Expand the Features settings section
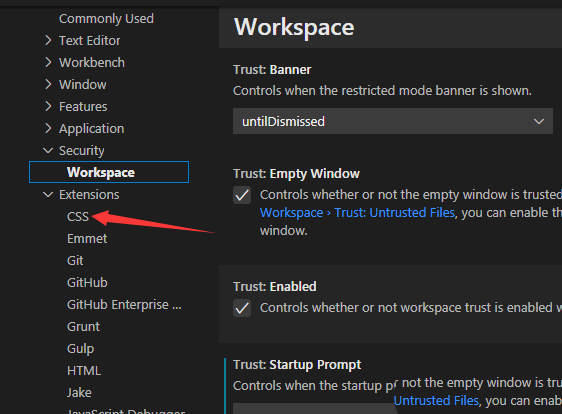Screen dimensions: 562x414 [x=48, y=106]
